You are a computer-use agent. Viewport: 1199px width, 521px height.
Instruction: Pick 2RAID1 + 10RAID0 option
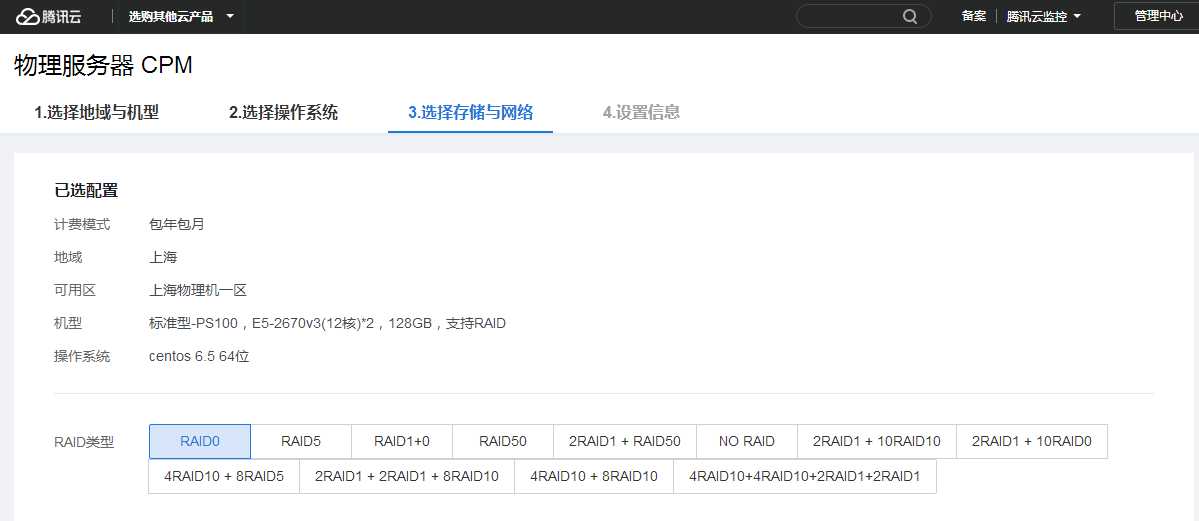(1032, 441)
